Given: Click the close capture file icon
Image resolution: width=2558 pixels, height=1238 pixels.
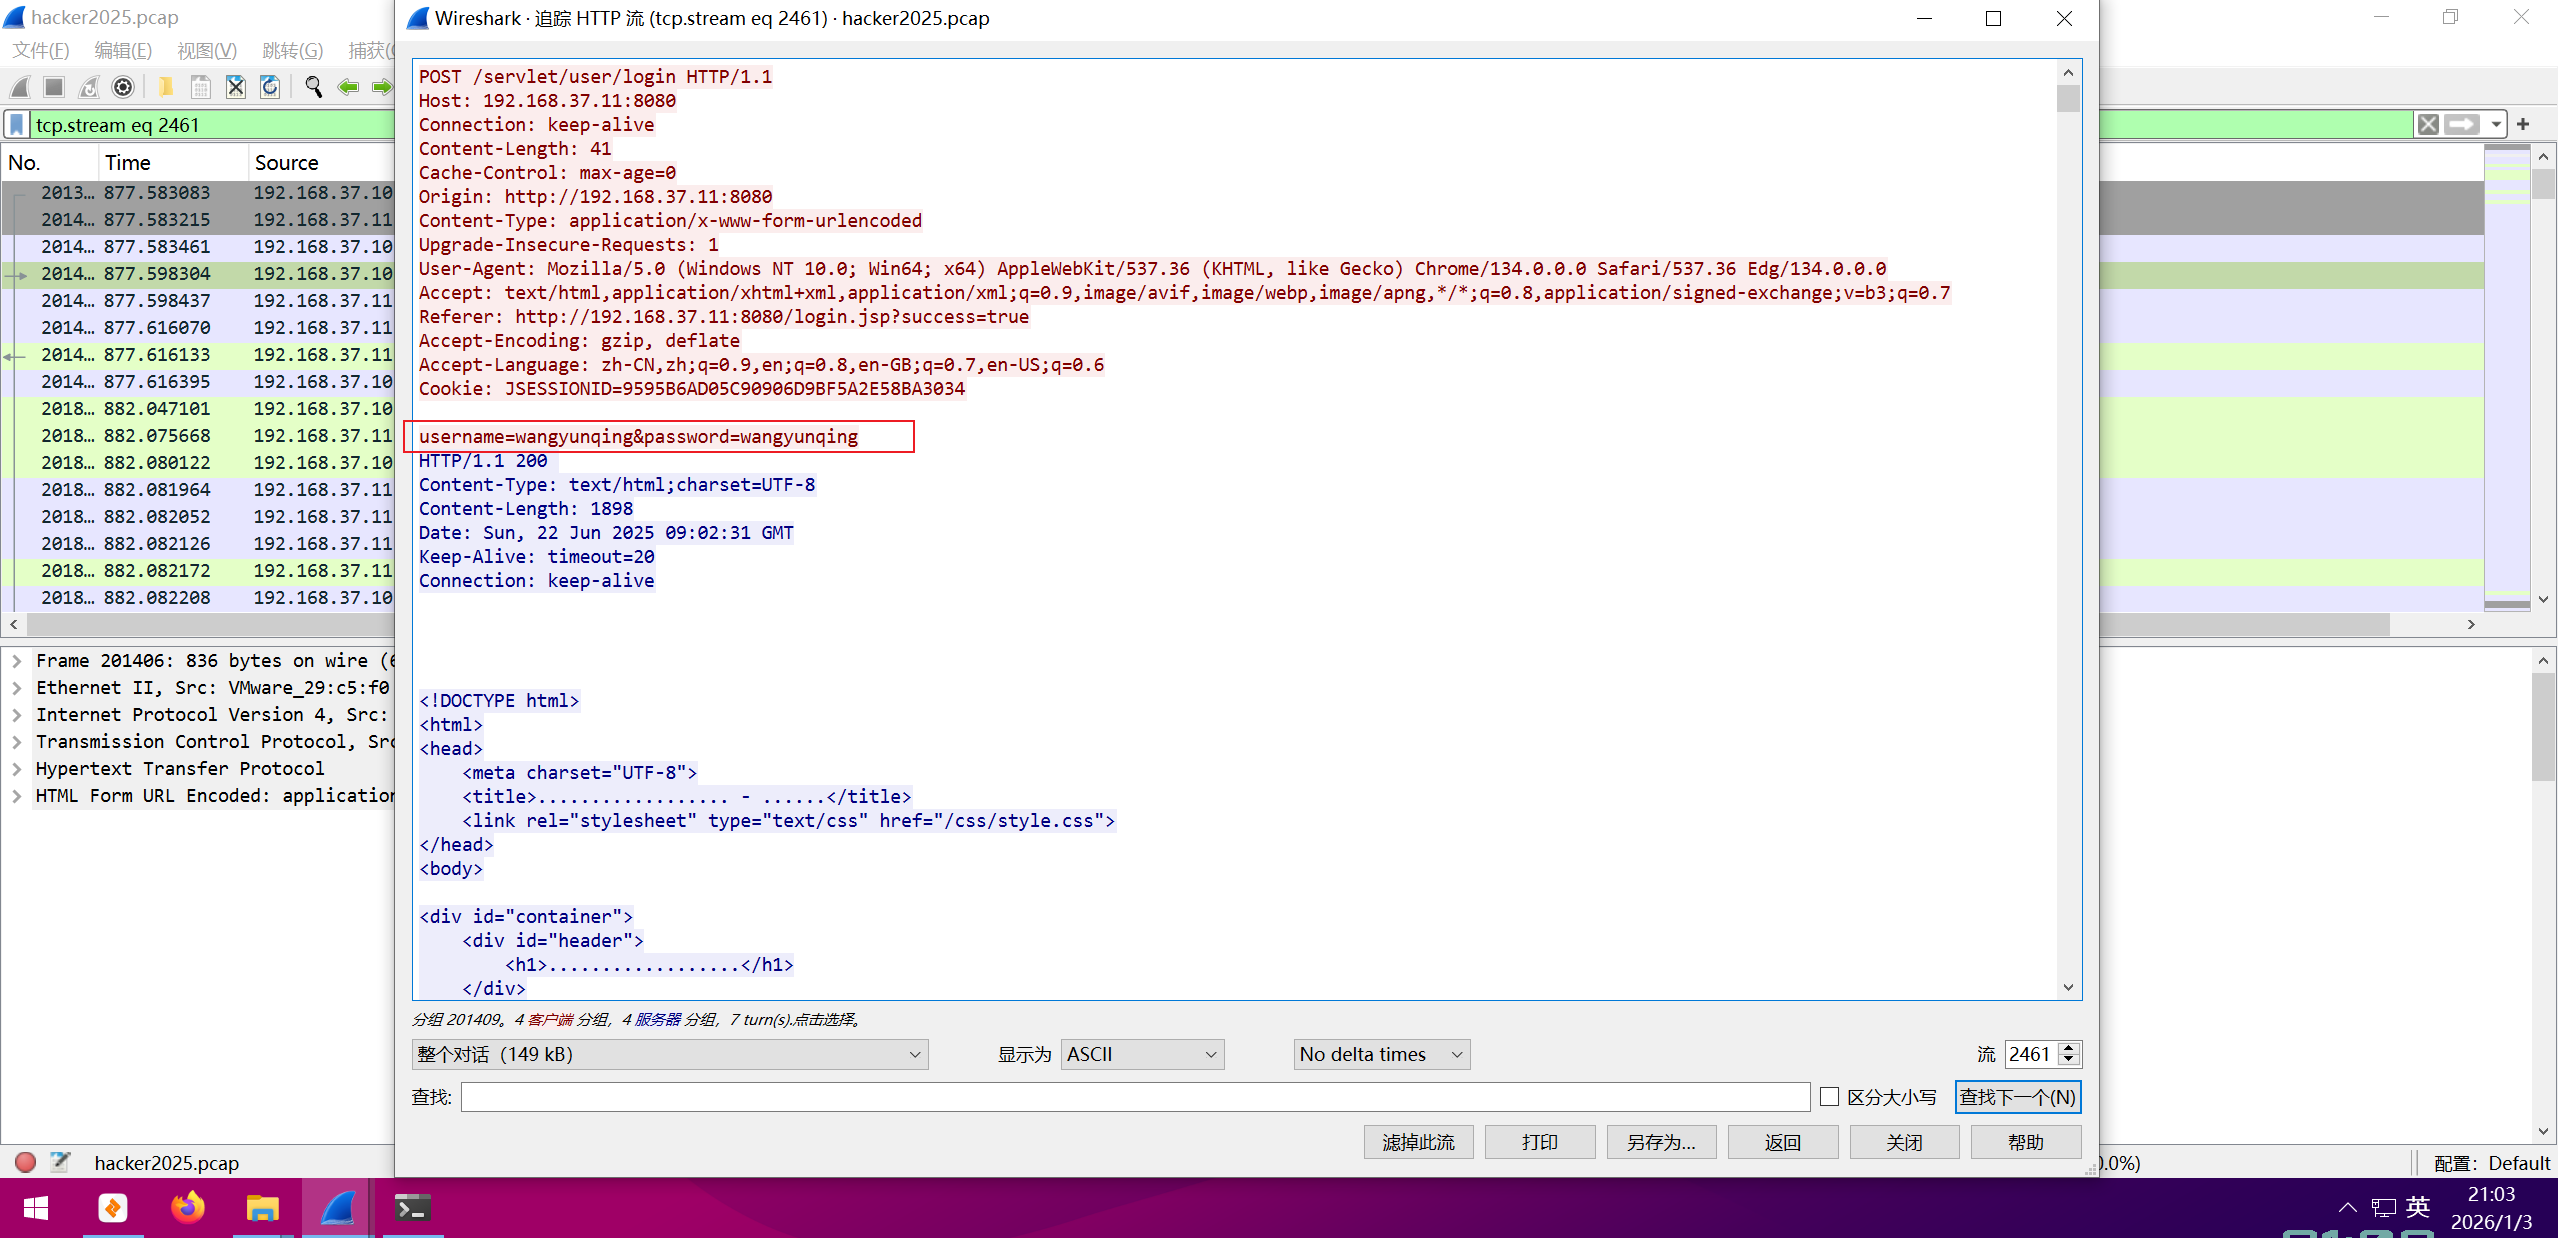Looking at the screenshot, I should pyautogui.click(x=235, y=88).
